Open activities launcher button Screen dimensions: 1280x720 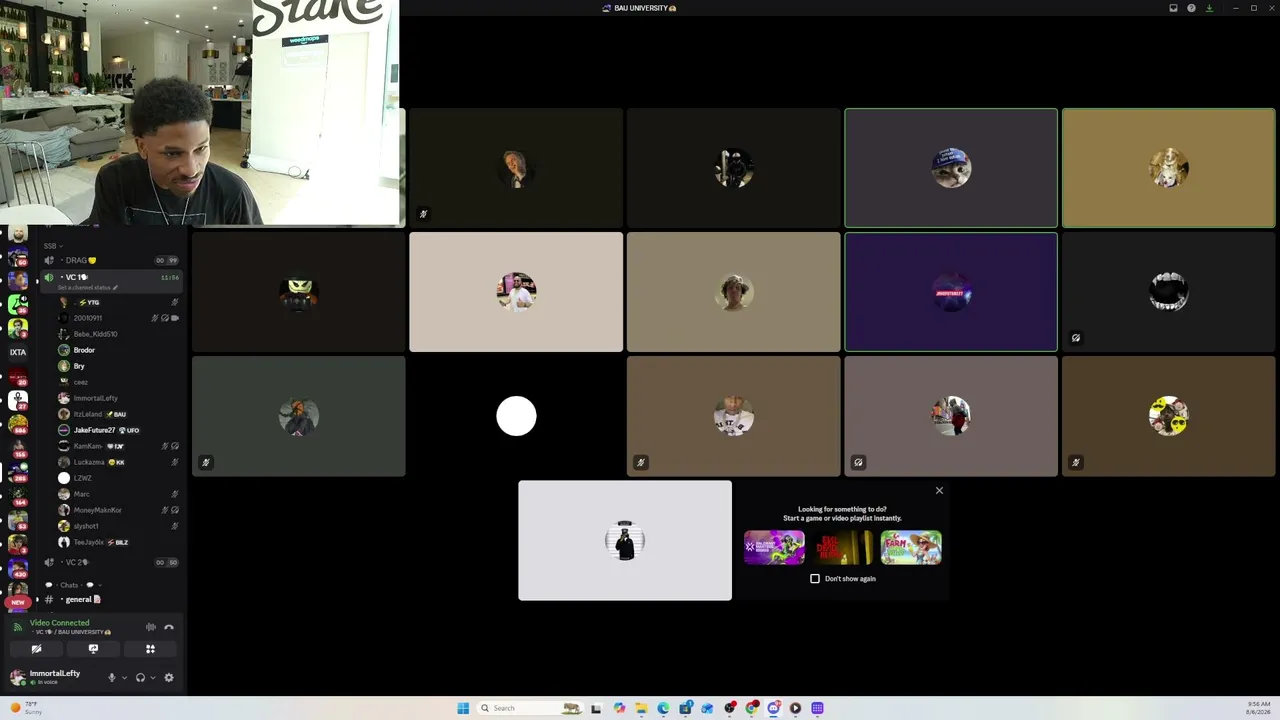[x=150, y=649]
